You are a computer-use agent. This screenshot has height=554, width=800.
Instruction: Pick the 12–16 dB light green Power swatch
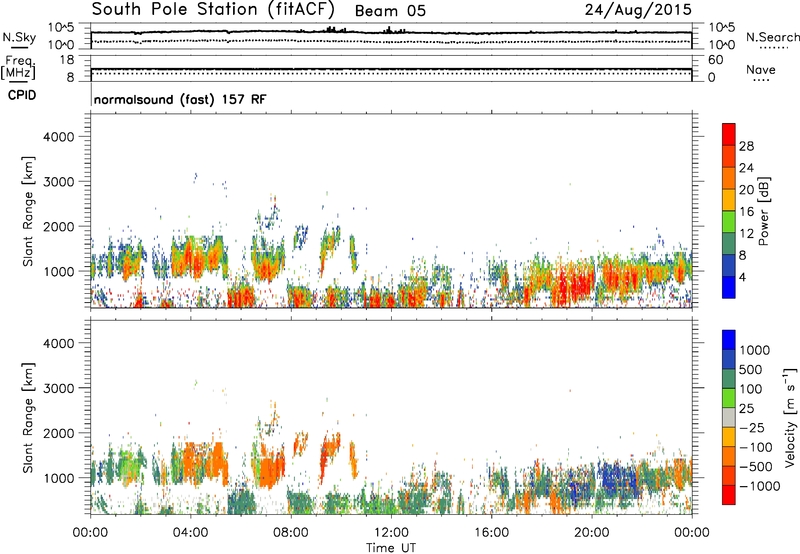point(729,222)
